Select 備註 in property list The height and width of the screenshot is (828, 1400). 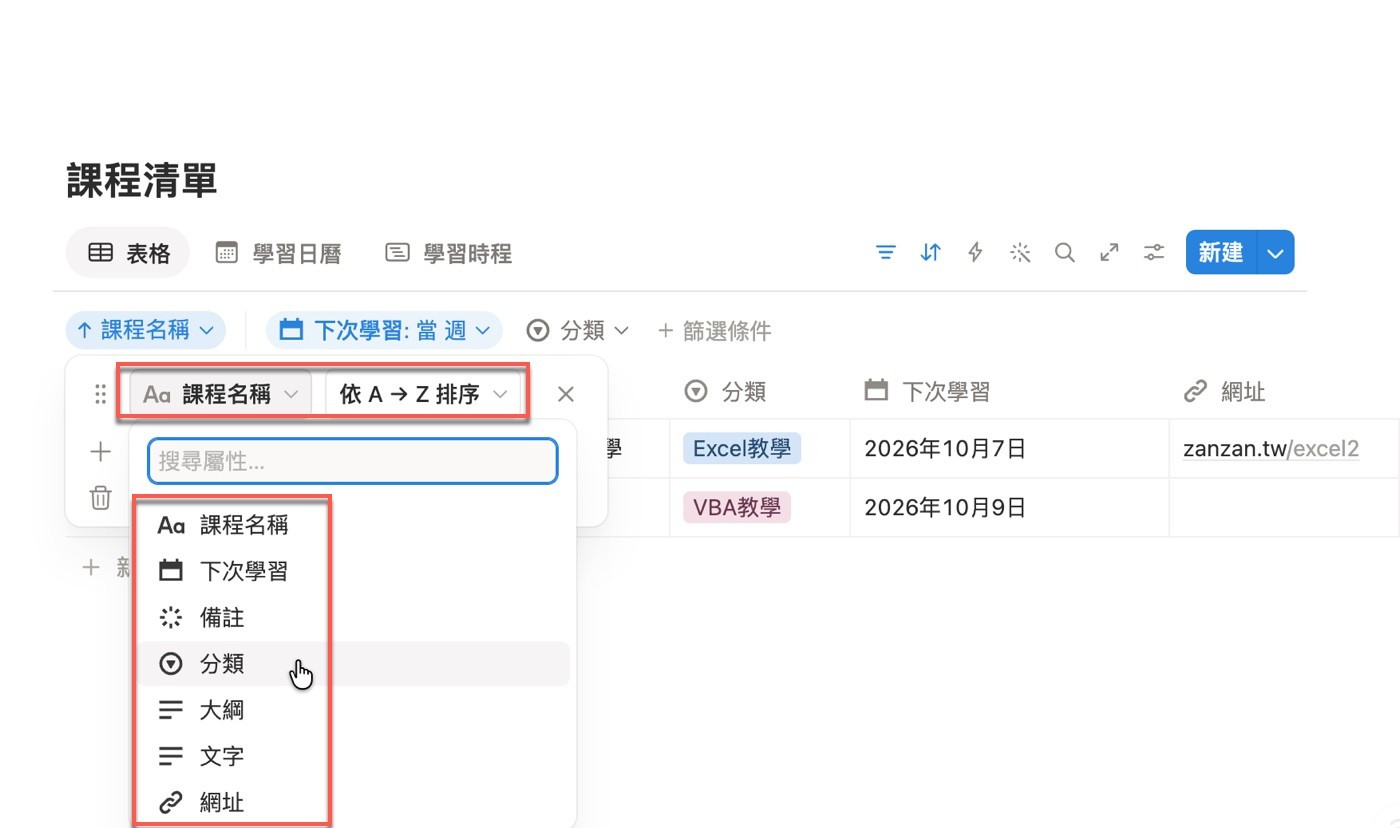coord(353,617)
